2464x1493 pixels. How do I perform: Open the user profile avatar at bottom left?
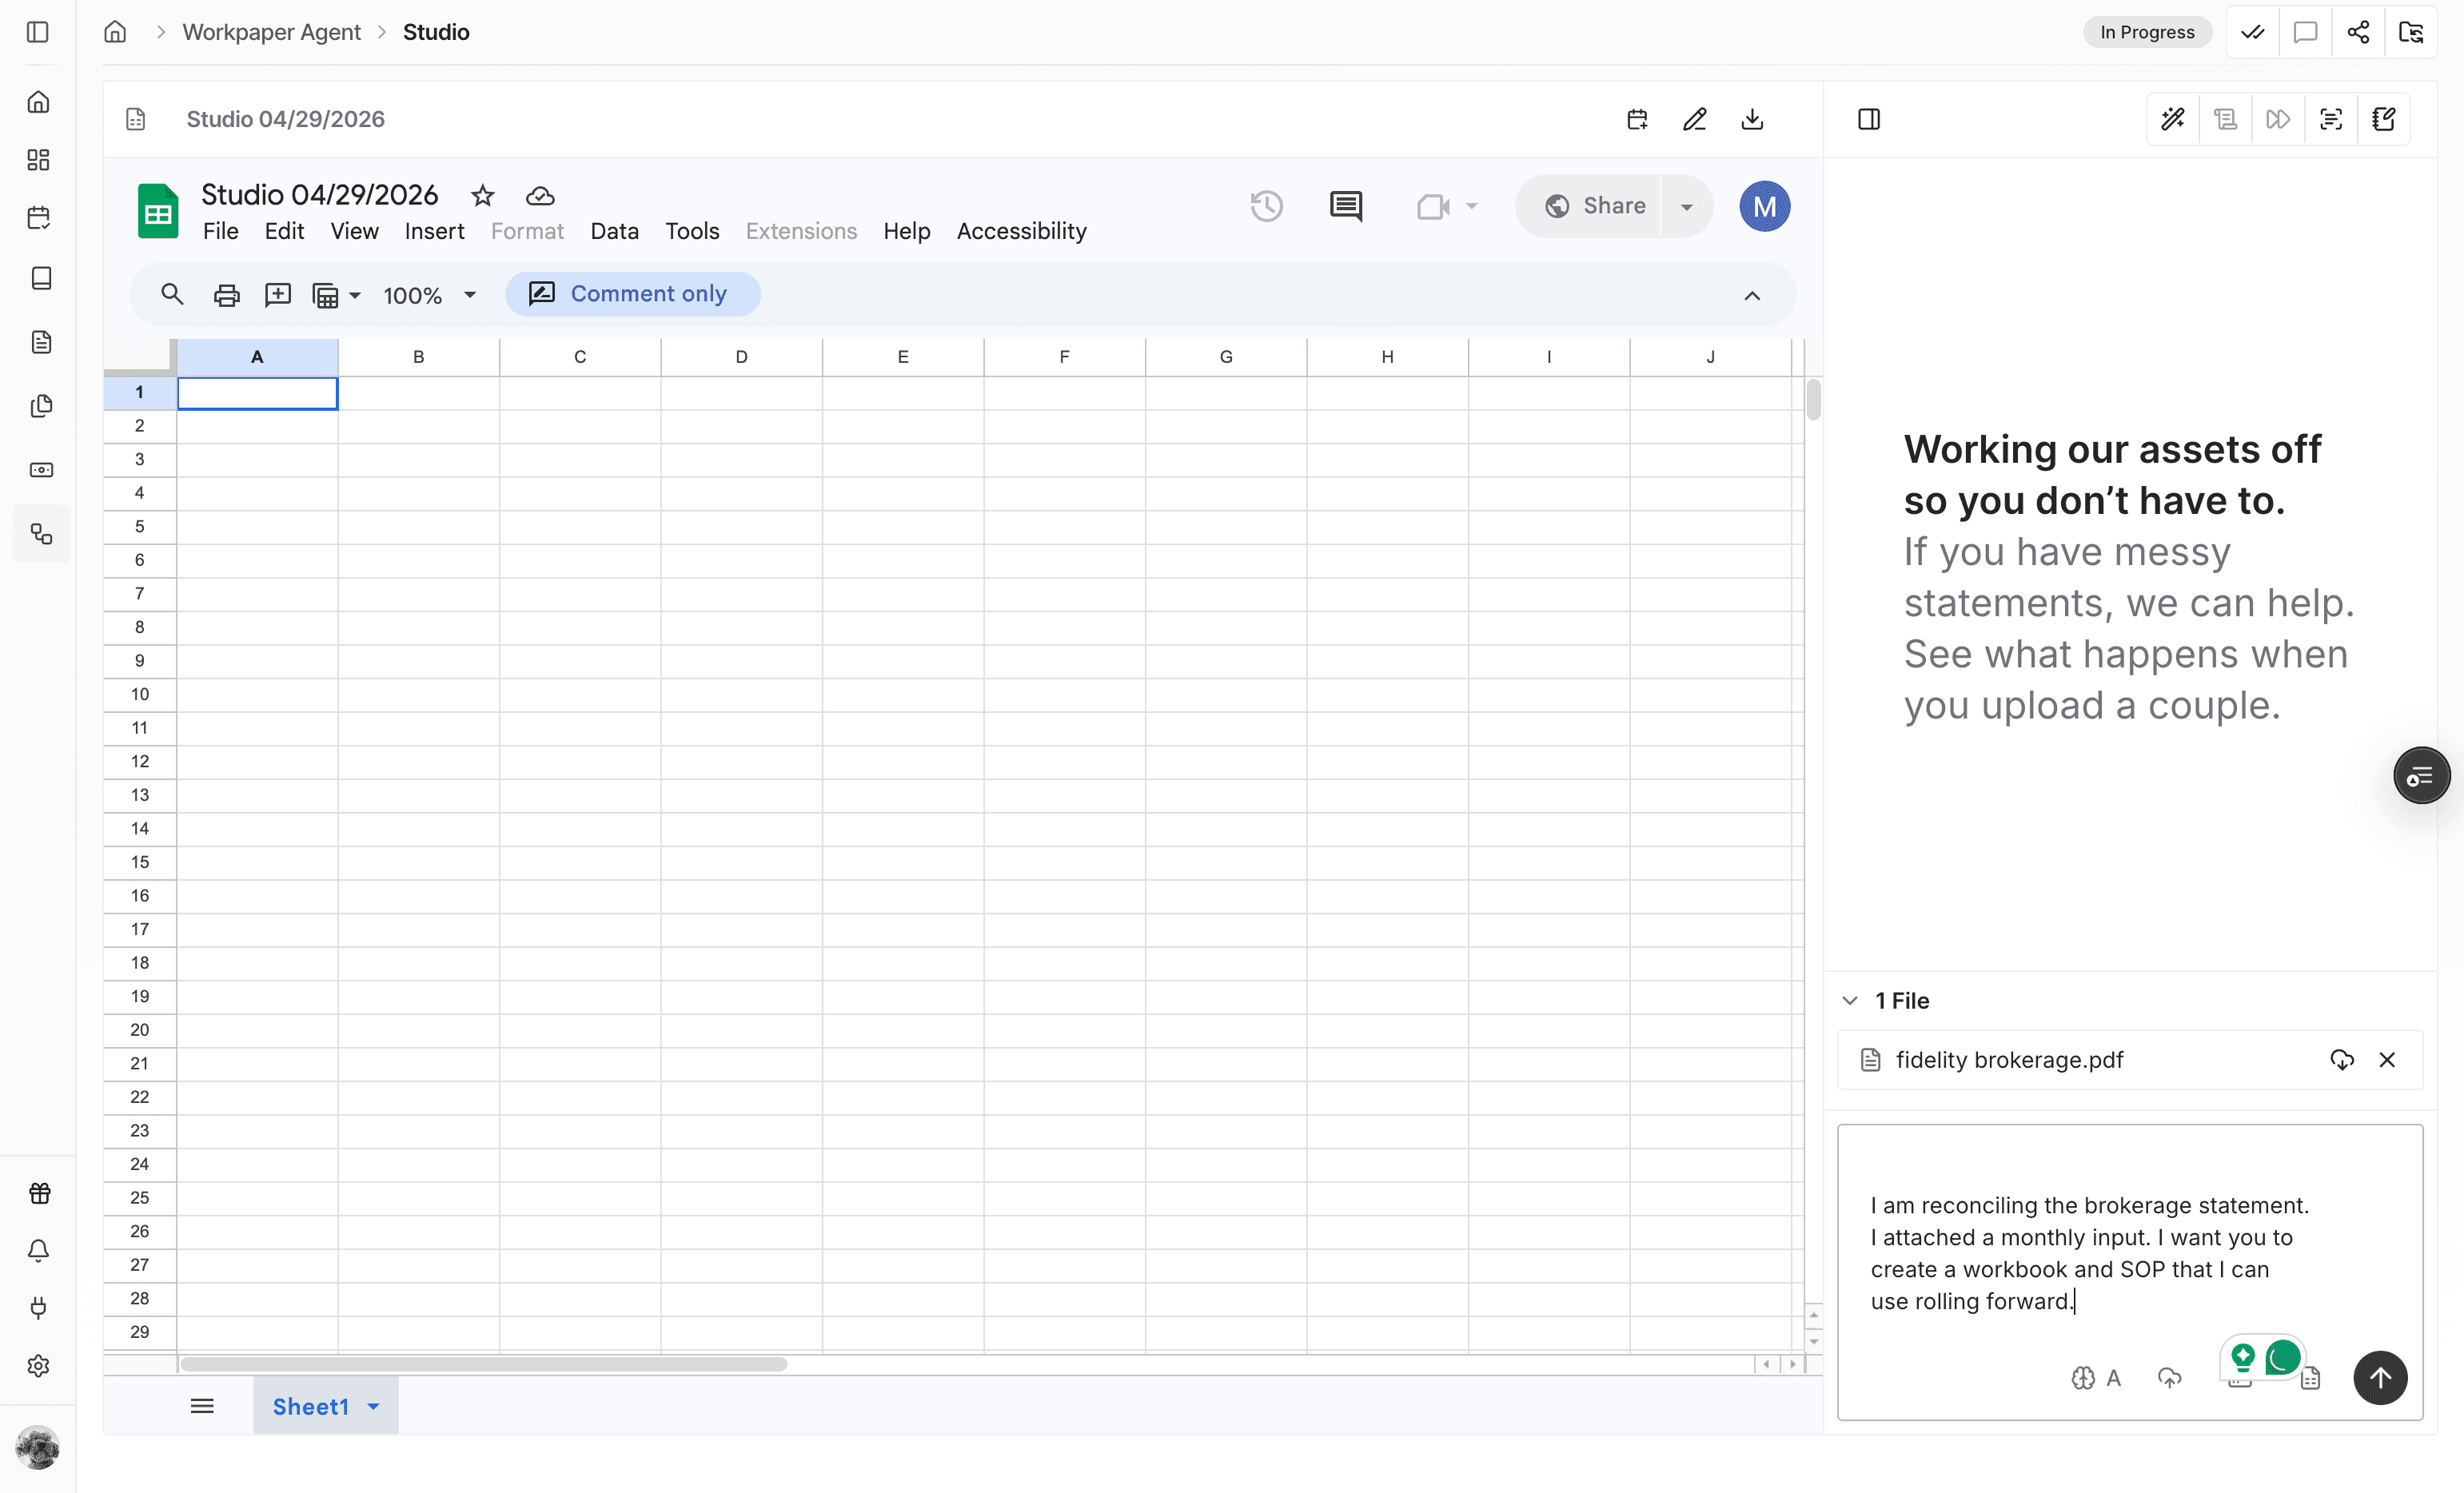(38, 1447)
